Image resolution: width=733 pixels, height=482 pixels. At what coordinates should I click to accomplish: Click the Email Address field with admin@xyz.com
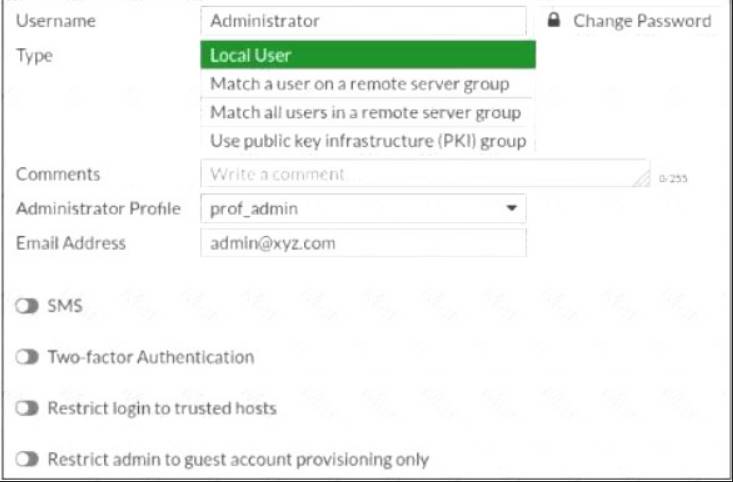coord(362,243)
